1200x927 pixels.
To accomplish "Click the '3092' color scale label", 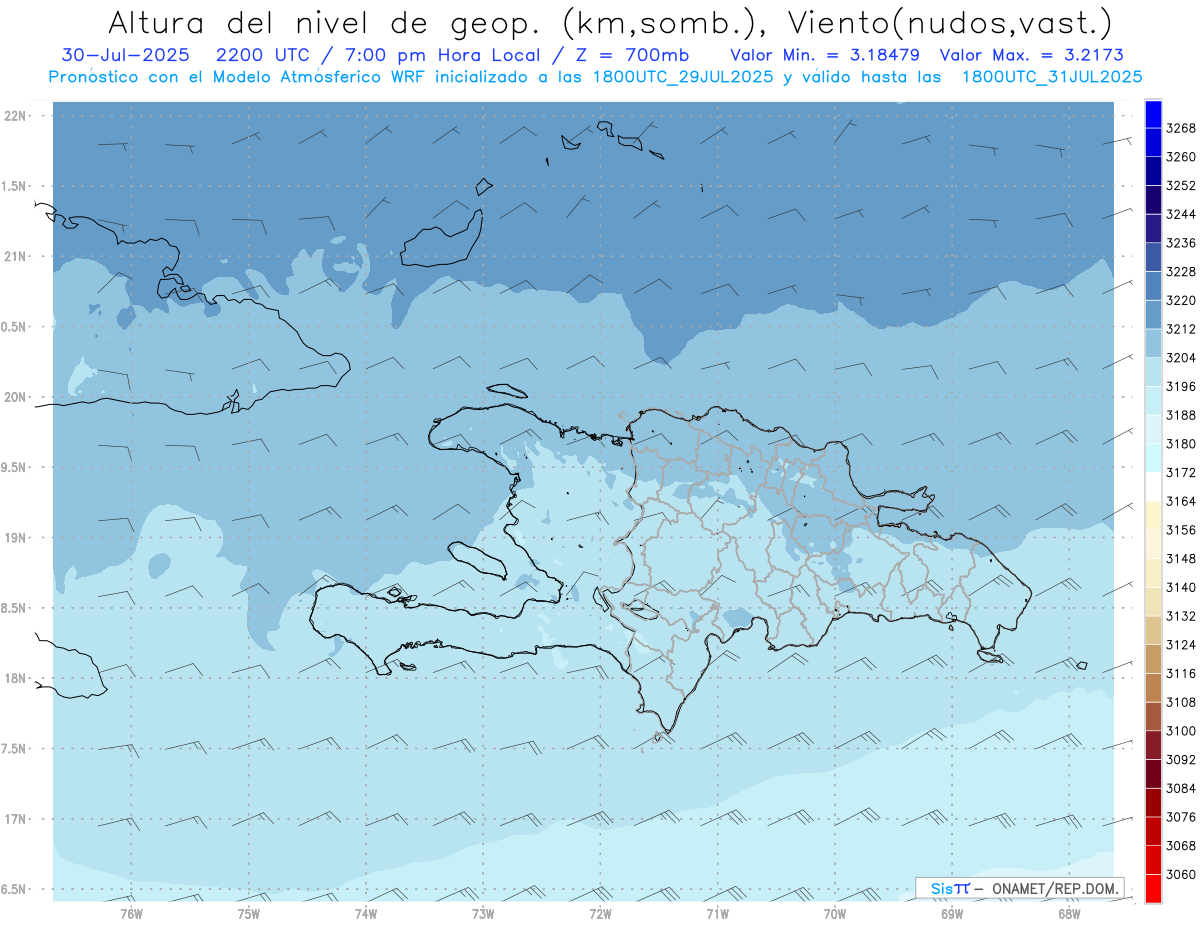I will (1181, 760).
